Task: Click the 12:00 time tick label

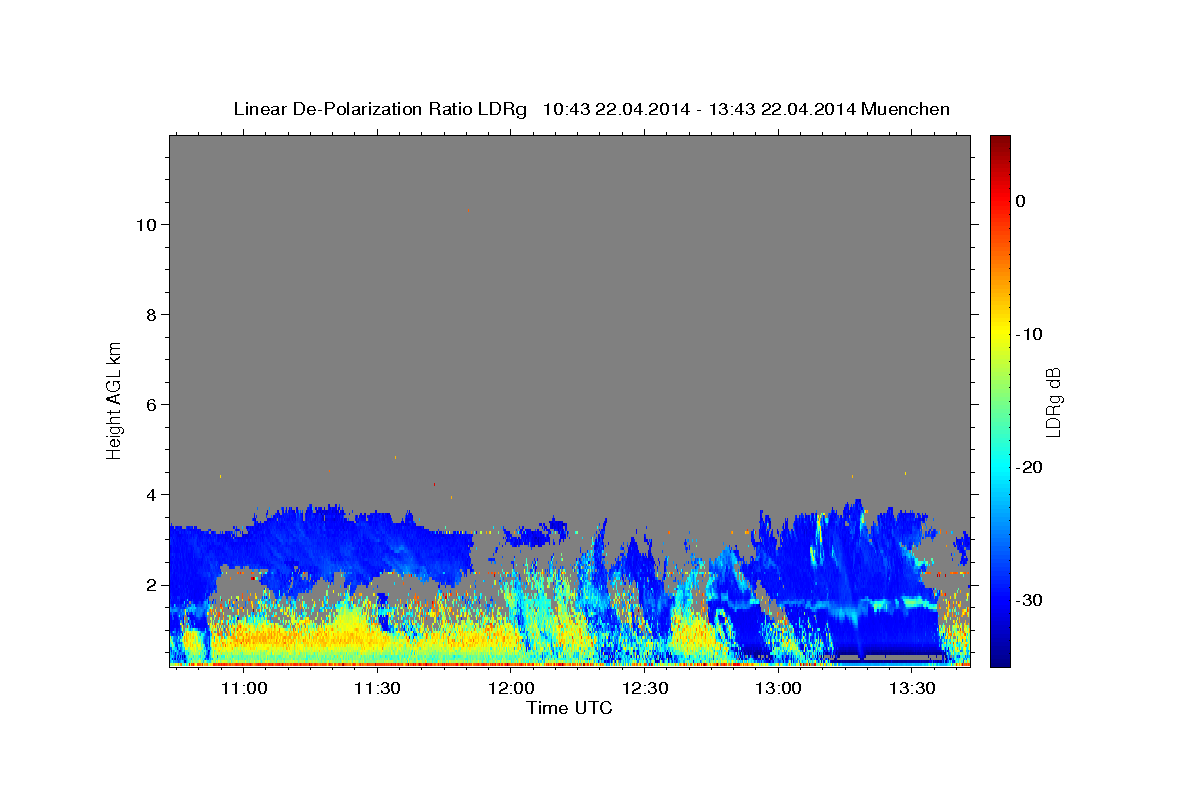Action: [x=511, y=688]
